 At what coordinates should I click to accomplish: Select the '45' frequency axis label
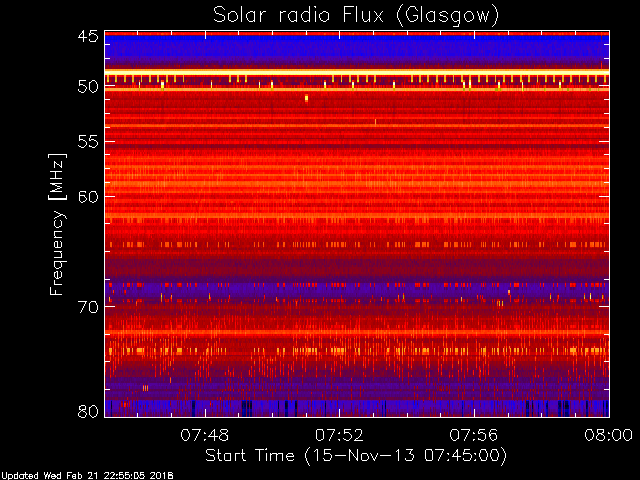(88, 36)
